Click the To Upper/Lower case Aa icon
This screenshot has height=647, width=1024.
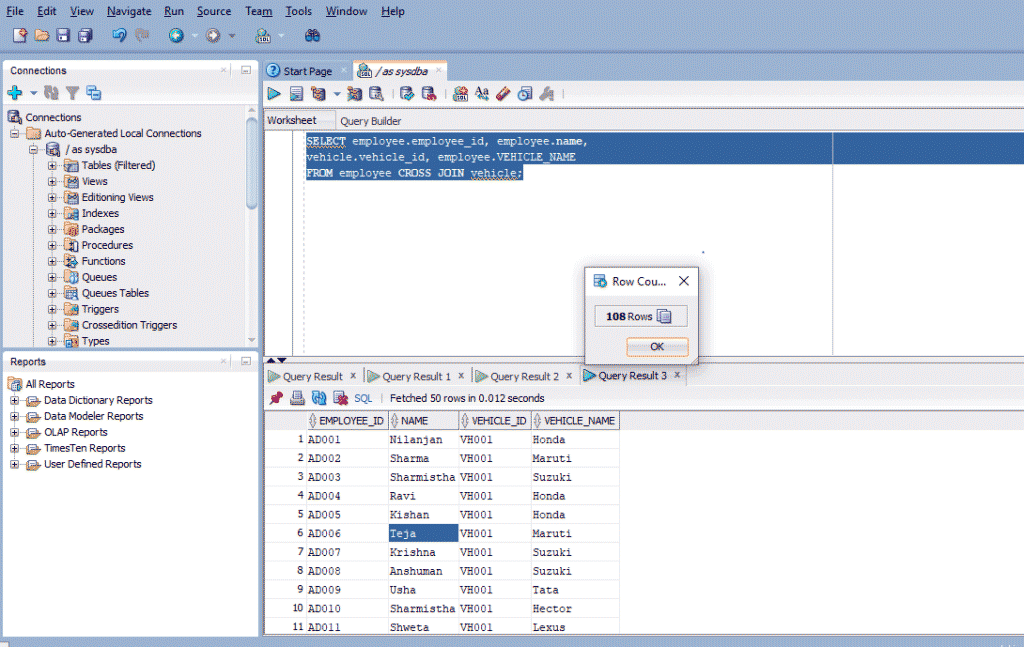[482, 94]
